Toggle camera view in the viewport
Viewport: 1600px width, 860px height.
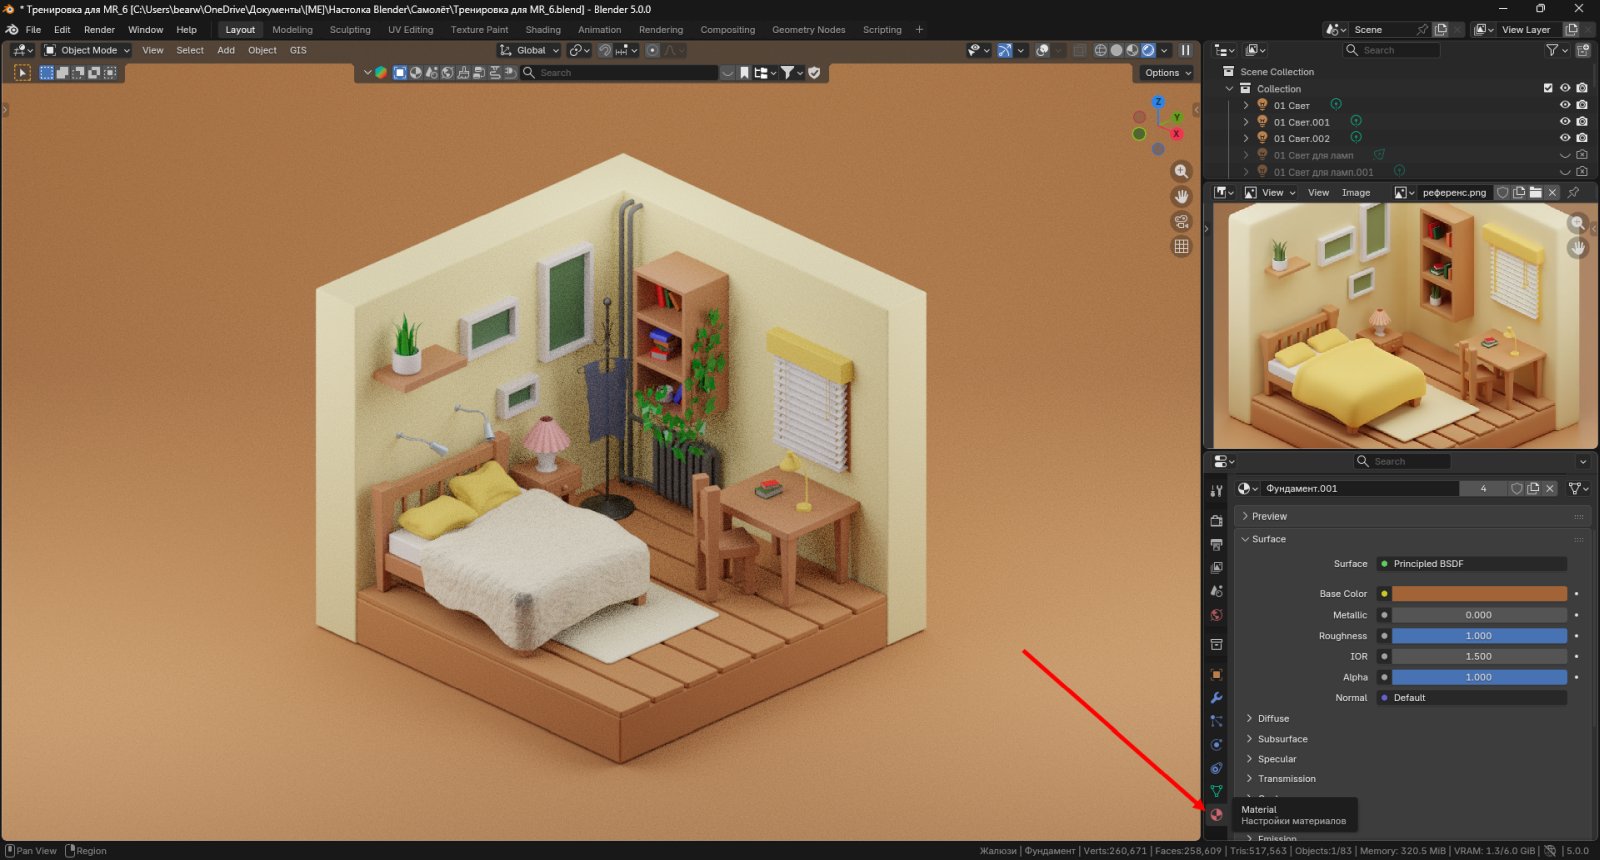pos(1181,222)
